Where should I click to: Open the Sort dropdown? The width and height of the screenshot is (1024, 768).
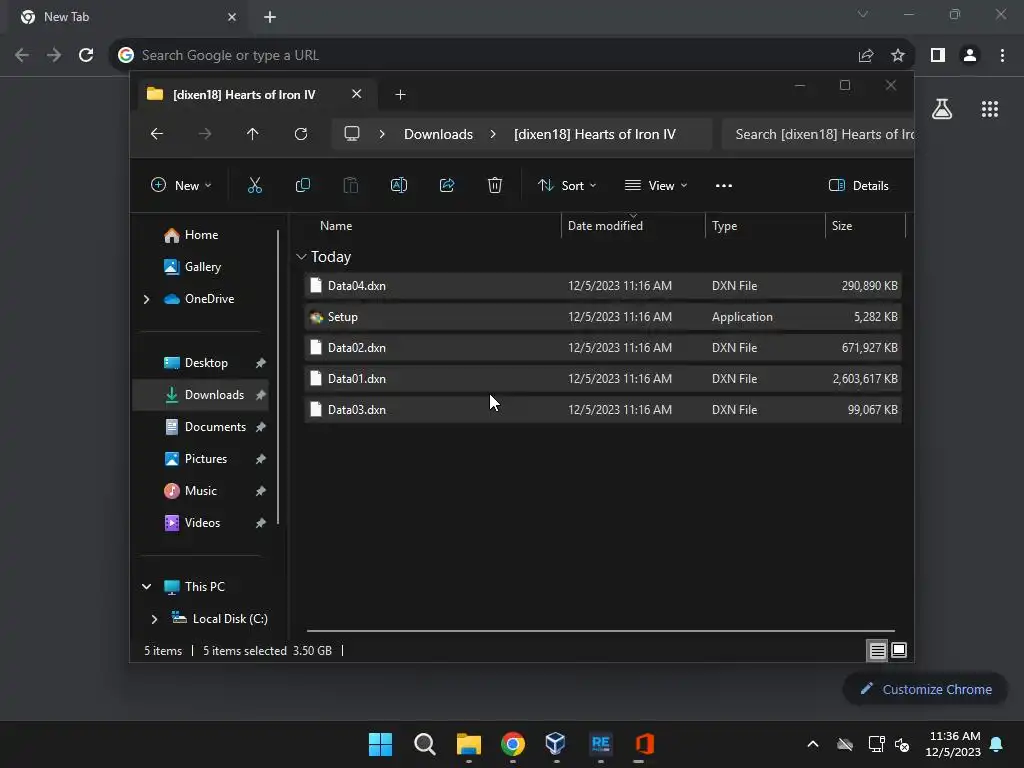[567, 185]
